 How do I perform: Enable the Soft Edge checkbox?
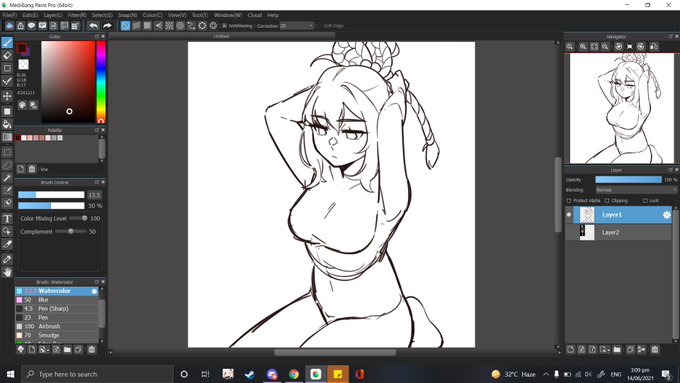(320, 26)
